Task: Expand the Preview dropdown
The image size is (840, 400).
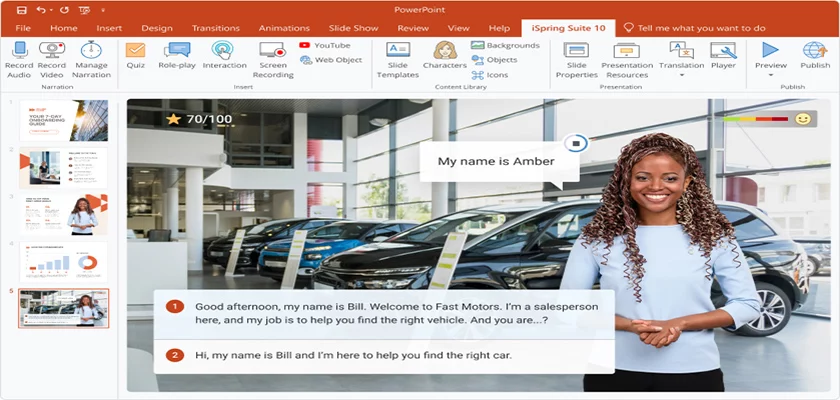Action: (770, 75)
